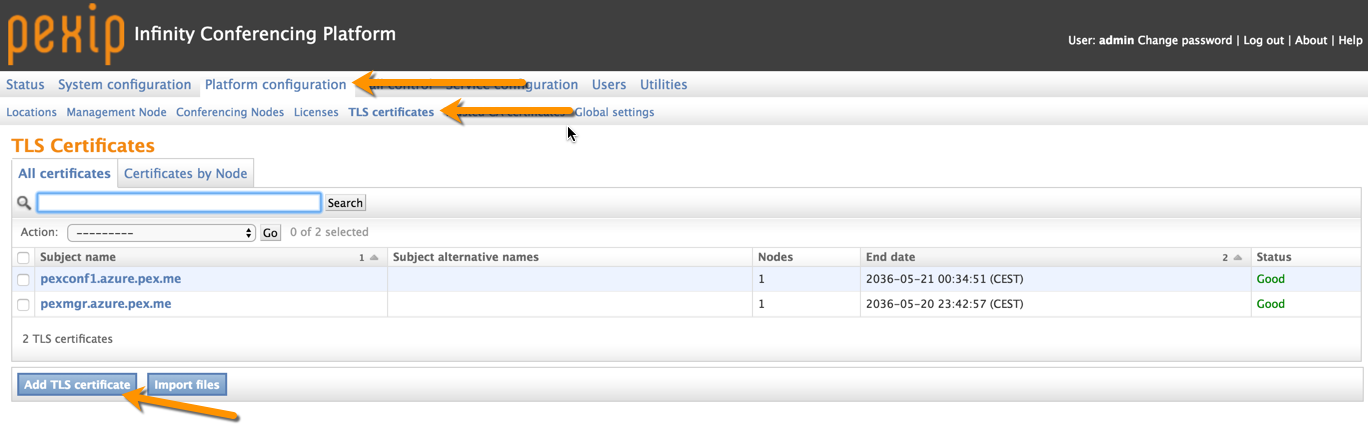Open pexconf1.azure.pex.me certificate

(111, 279)
